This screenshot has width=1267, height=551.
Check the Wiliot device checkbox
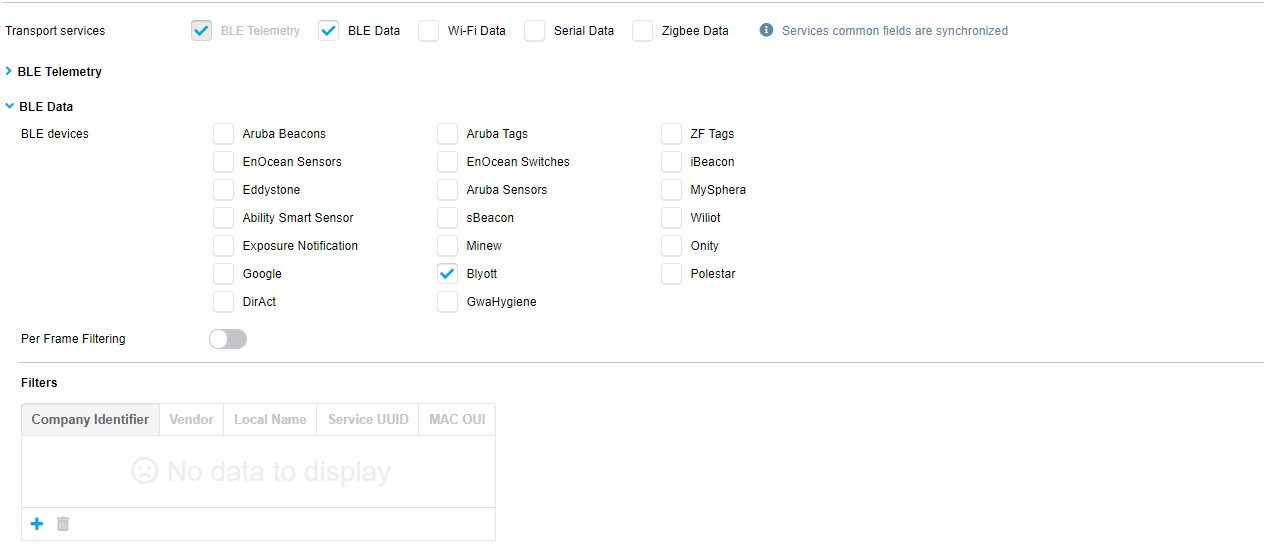click(672, 218)
